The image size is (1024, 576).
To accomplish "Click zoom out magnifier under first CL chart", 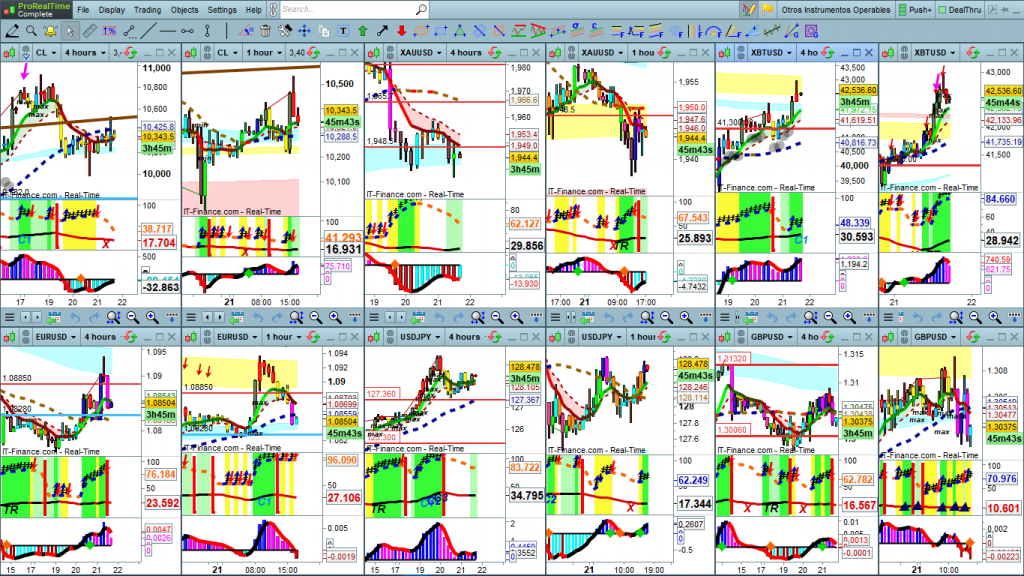I will 130,317.
